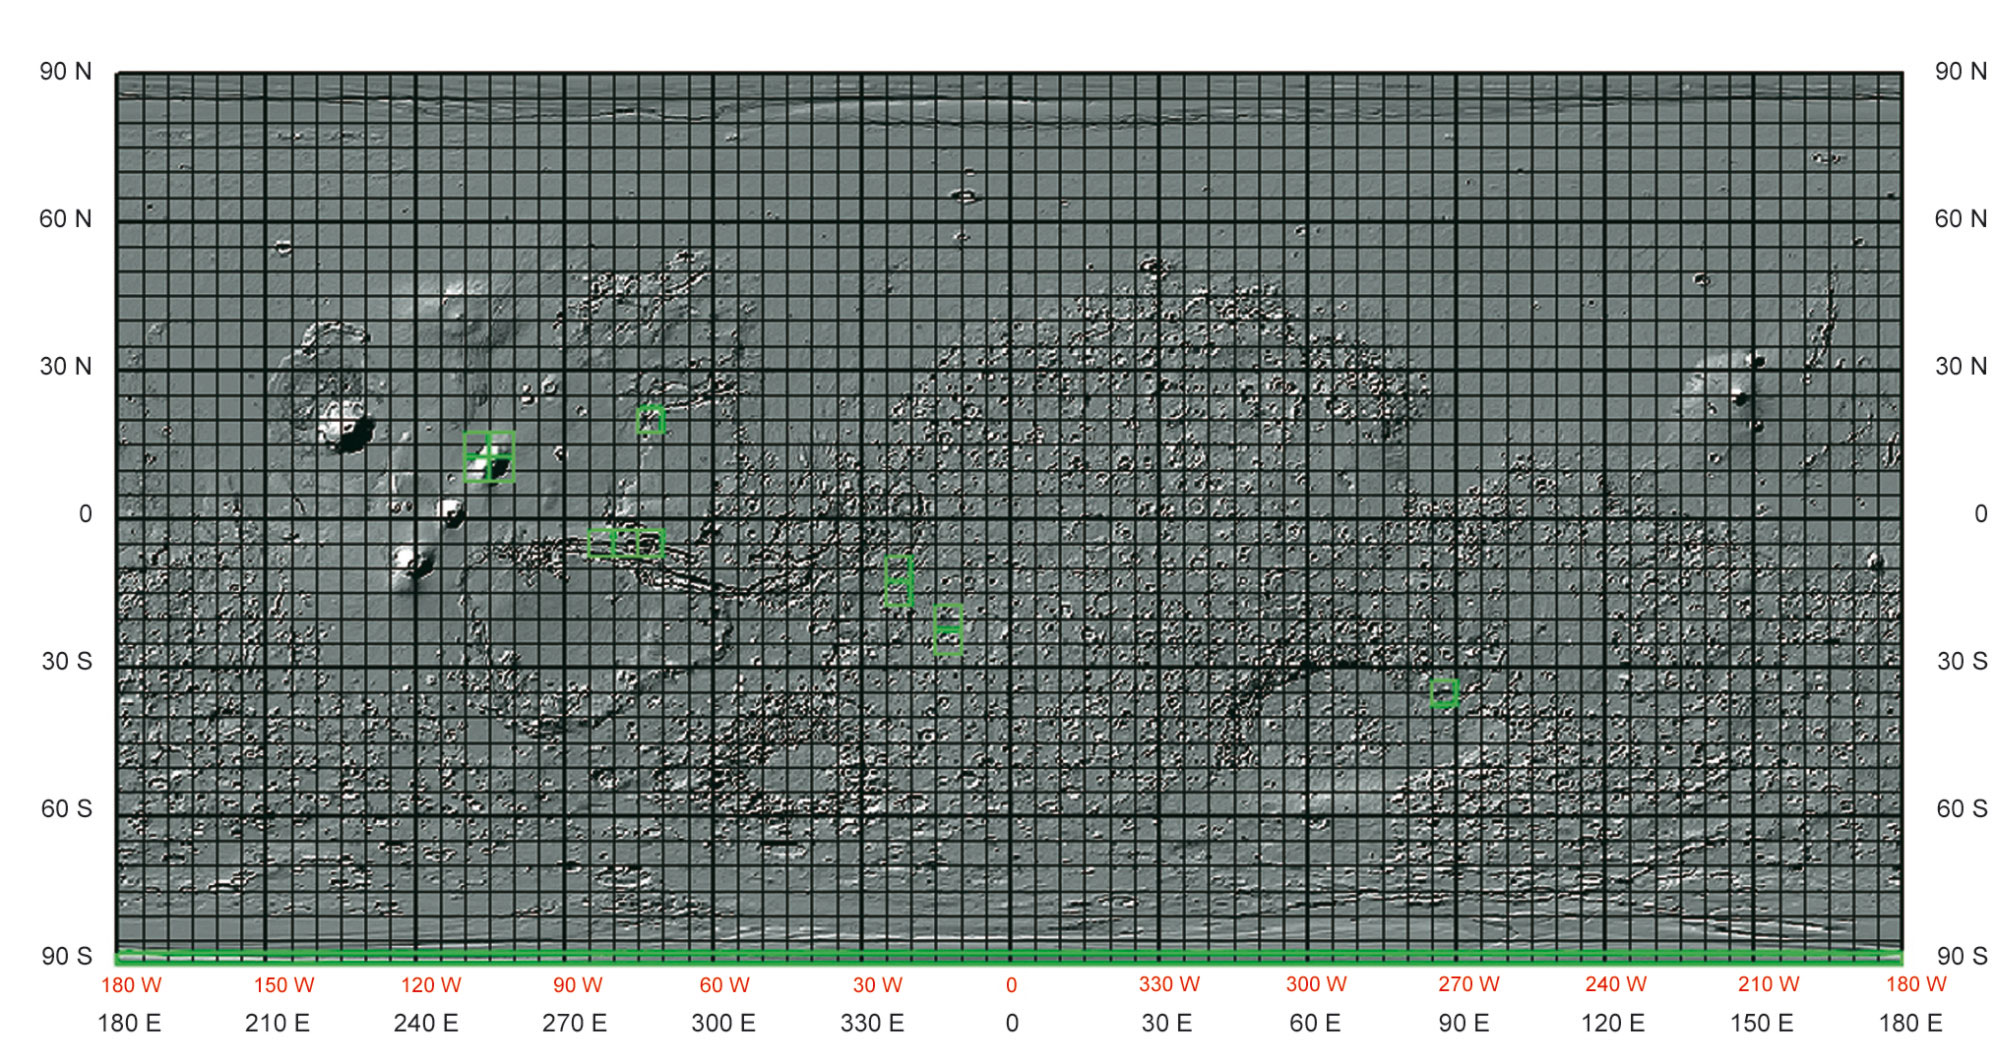1996x1062 pixels.
Task: Select the '60 N' label on the right axis
Action: (x=1960, y=219)
